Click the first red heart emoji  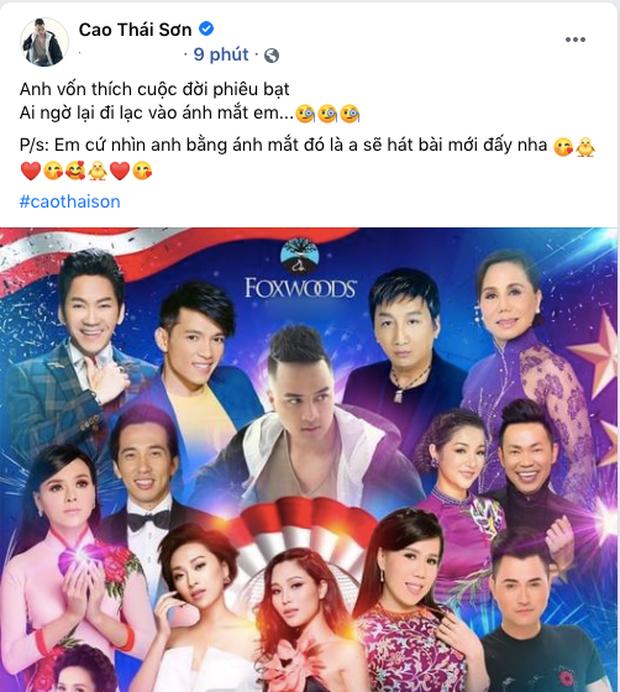31,171
